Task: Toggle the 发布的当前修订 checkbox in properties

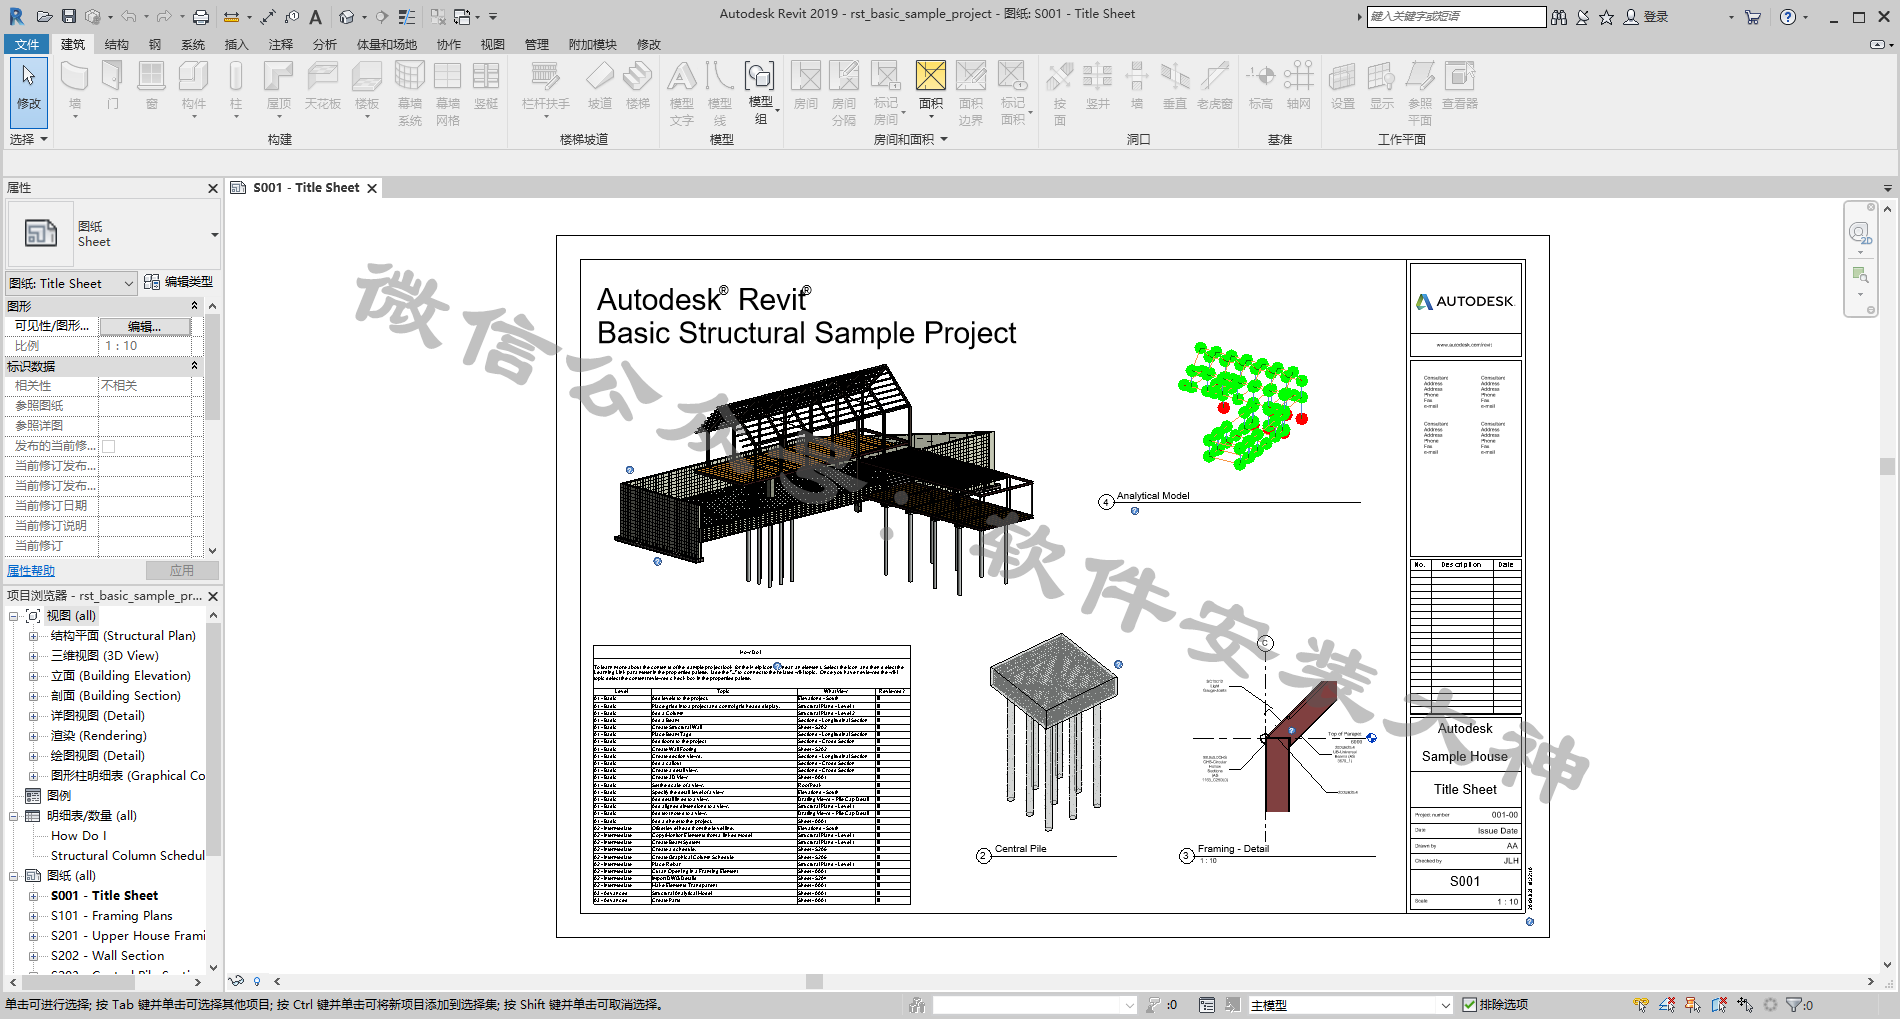Action: (109, 446)
